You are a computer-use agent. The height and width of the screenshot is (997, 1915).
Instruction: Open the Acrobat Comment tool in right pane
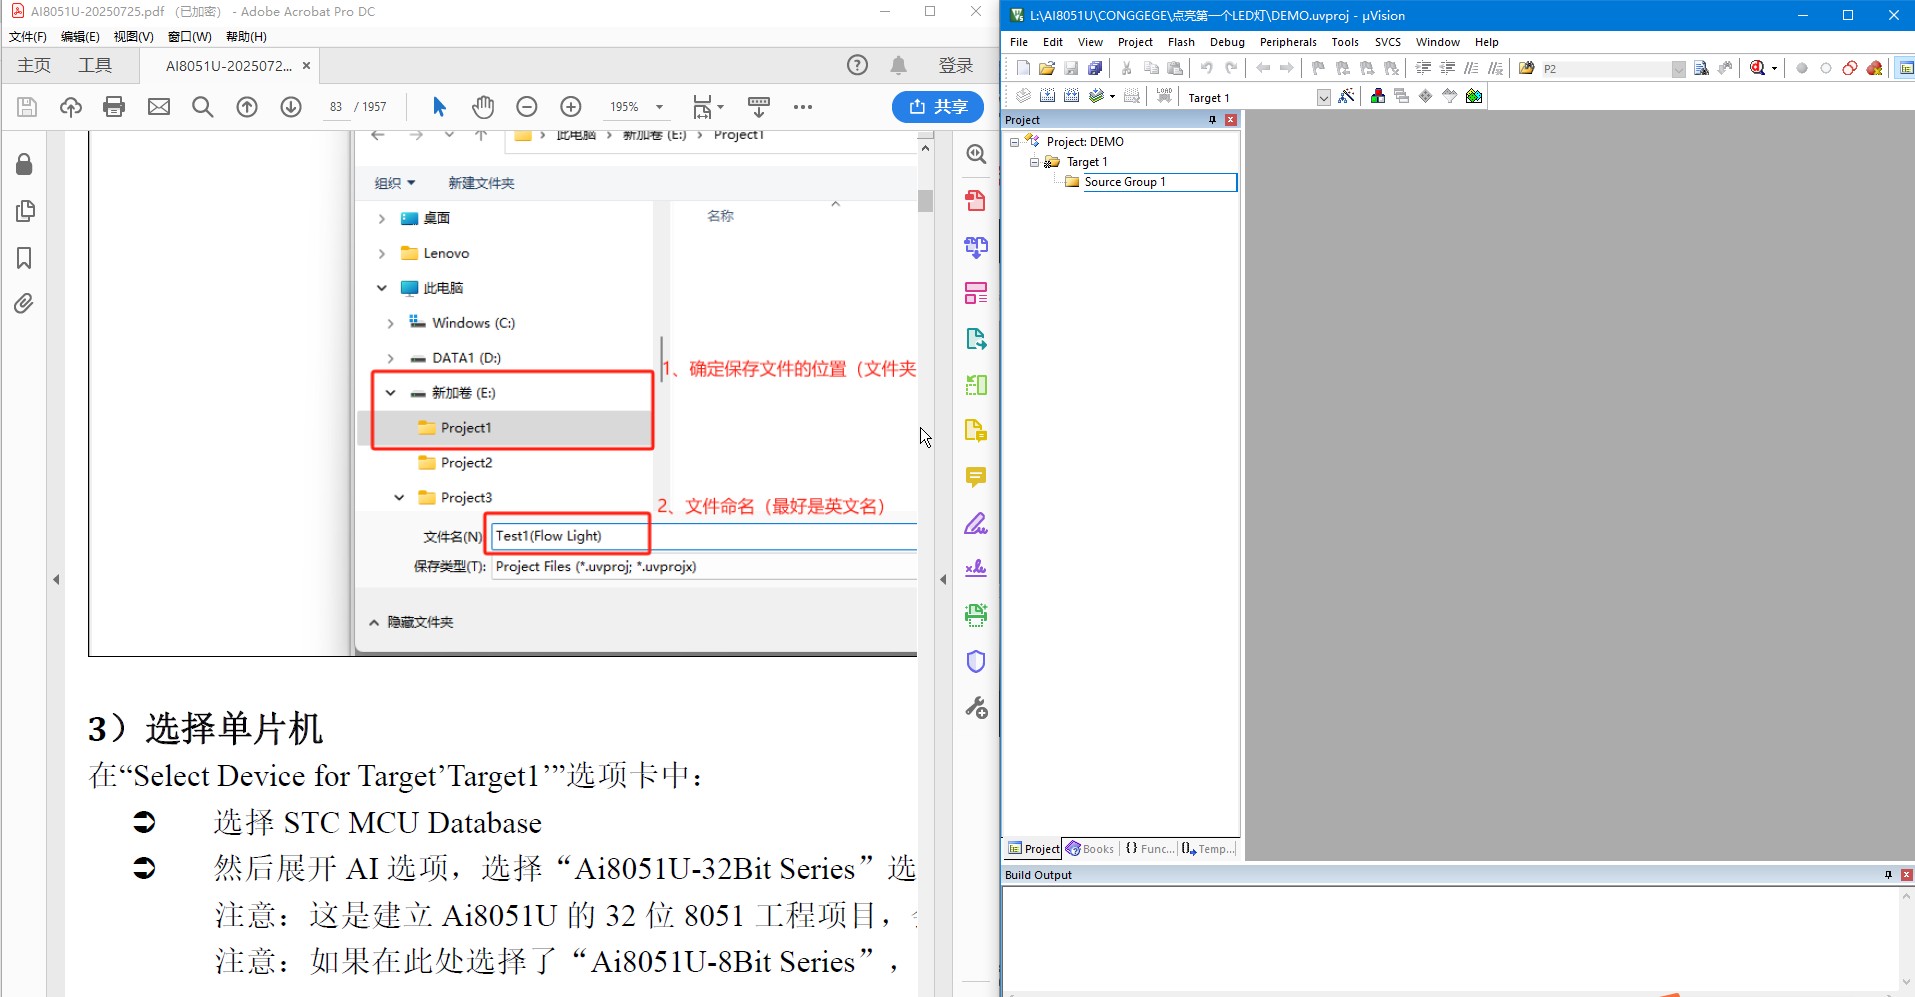click(x=976, y=477)
